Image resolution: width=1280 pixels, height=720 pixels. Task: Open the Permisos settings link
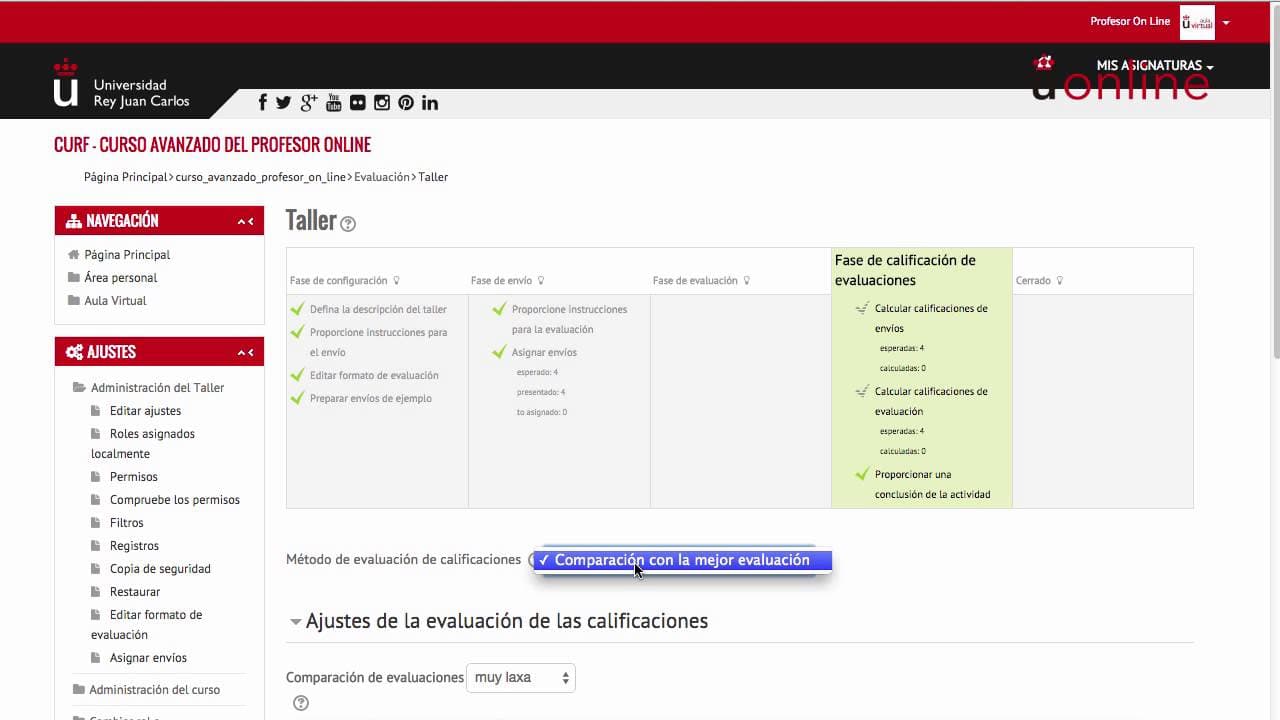coord(134,477)
